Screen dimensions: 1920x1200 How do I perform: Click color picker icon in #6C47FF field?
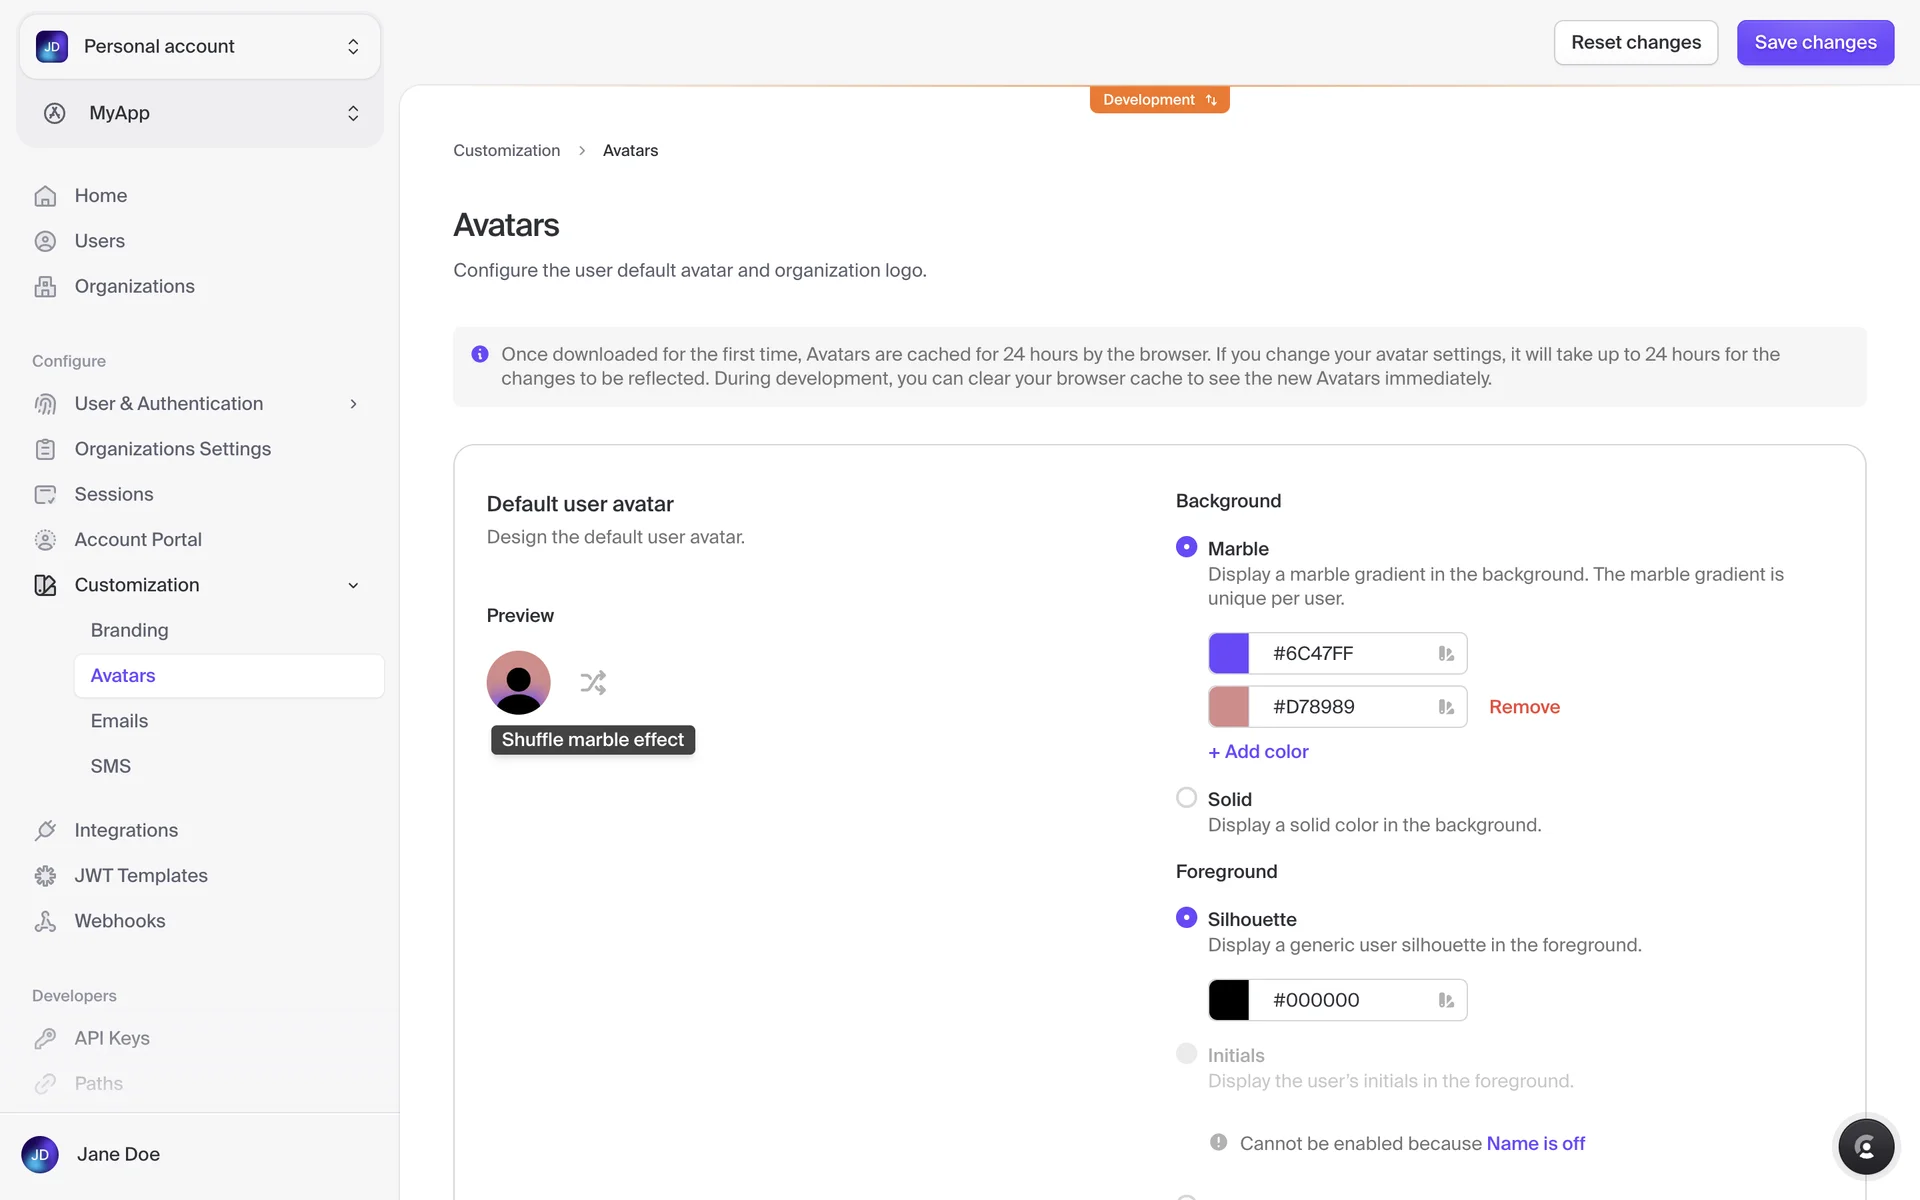1446,654
